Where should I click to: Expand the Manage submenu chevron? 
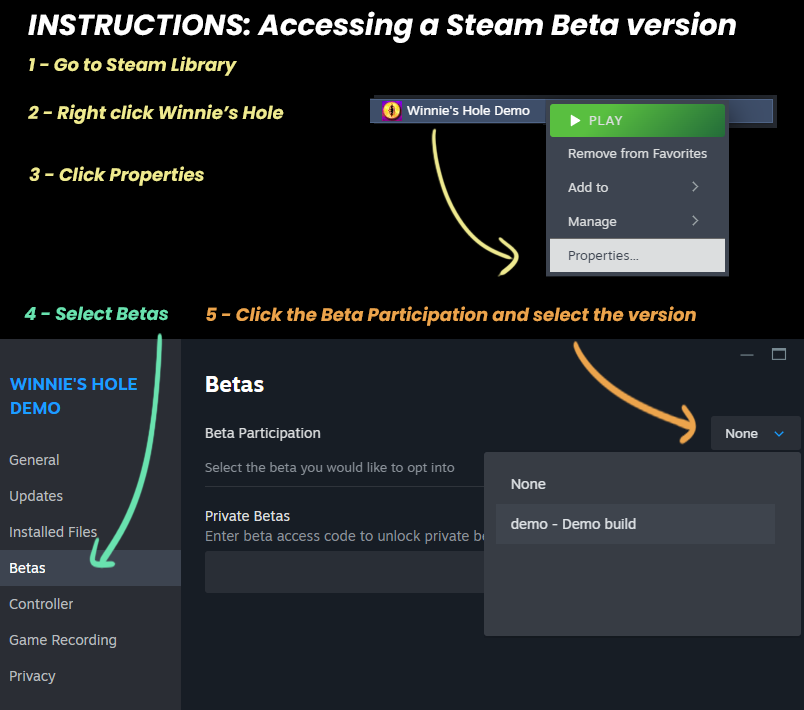point(695,221)
